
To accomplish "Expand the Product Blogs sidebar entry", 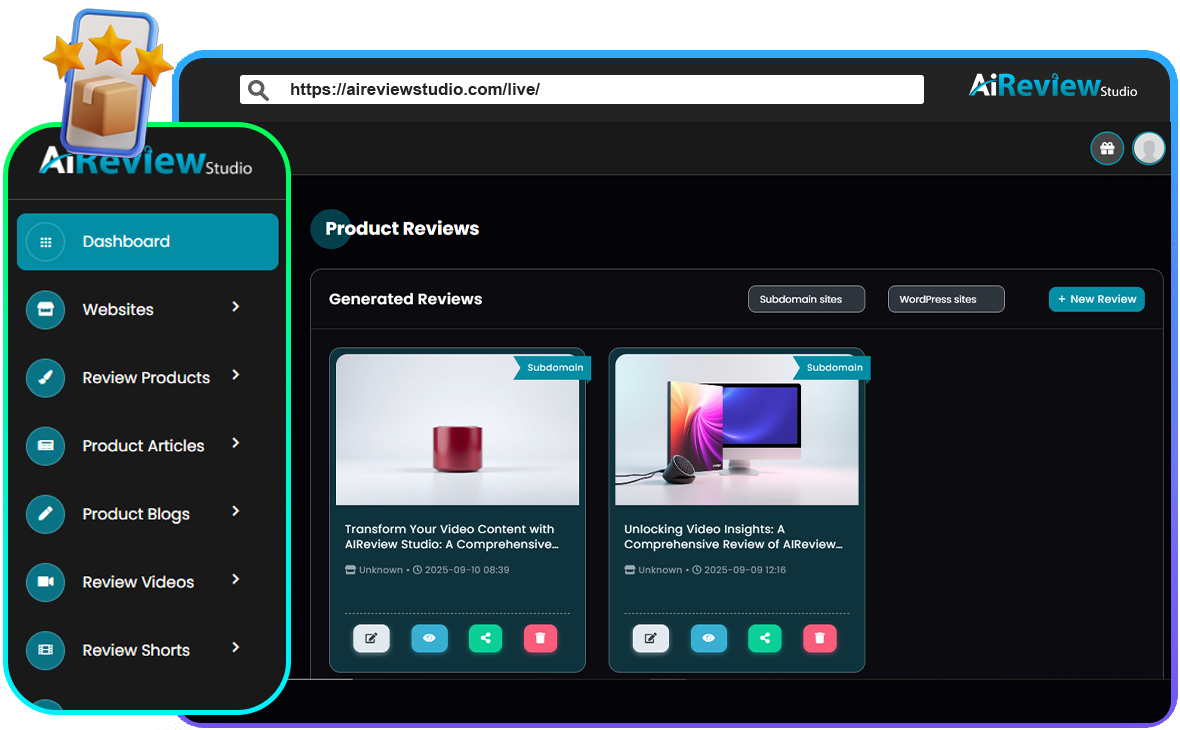I will click(x=235, y=511).
